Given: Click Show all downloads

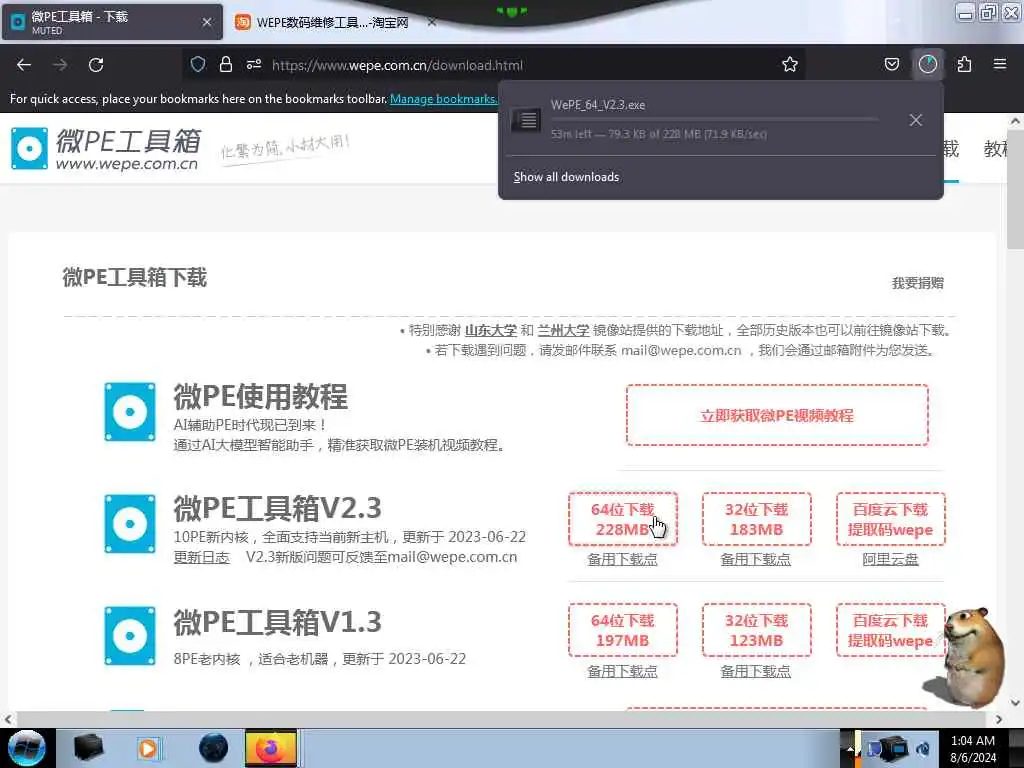Looking at the screenshot, I should (566, 177).
